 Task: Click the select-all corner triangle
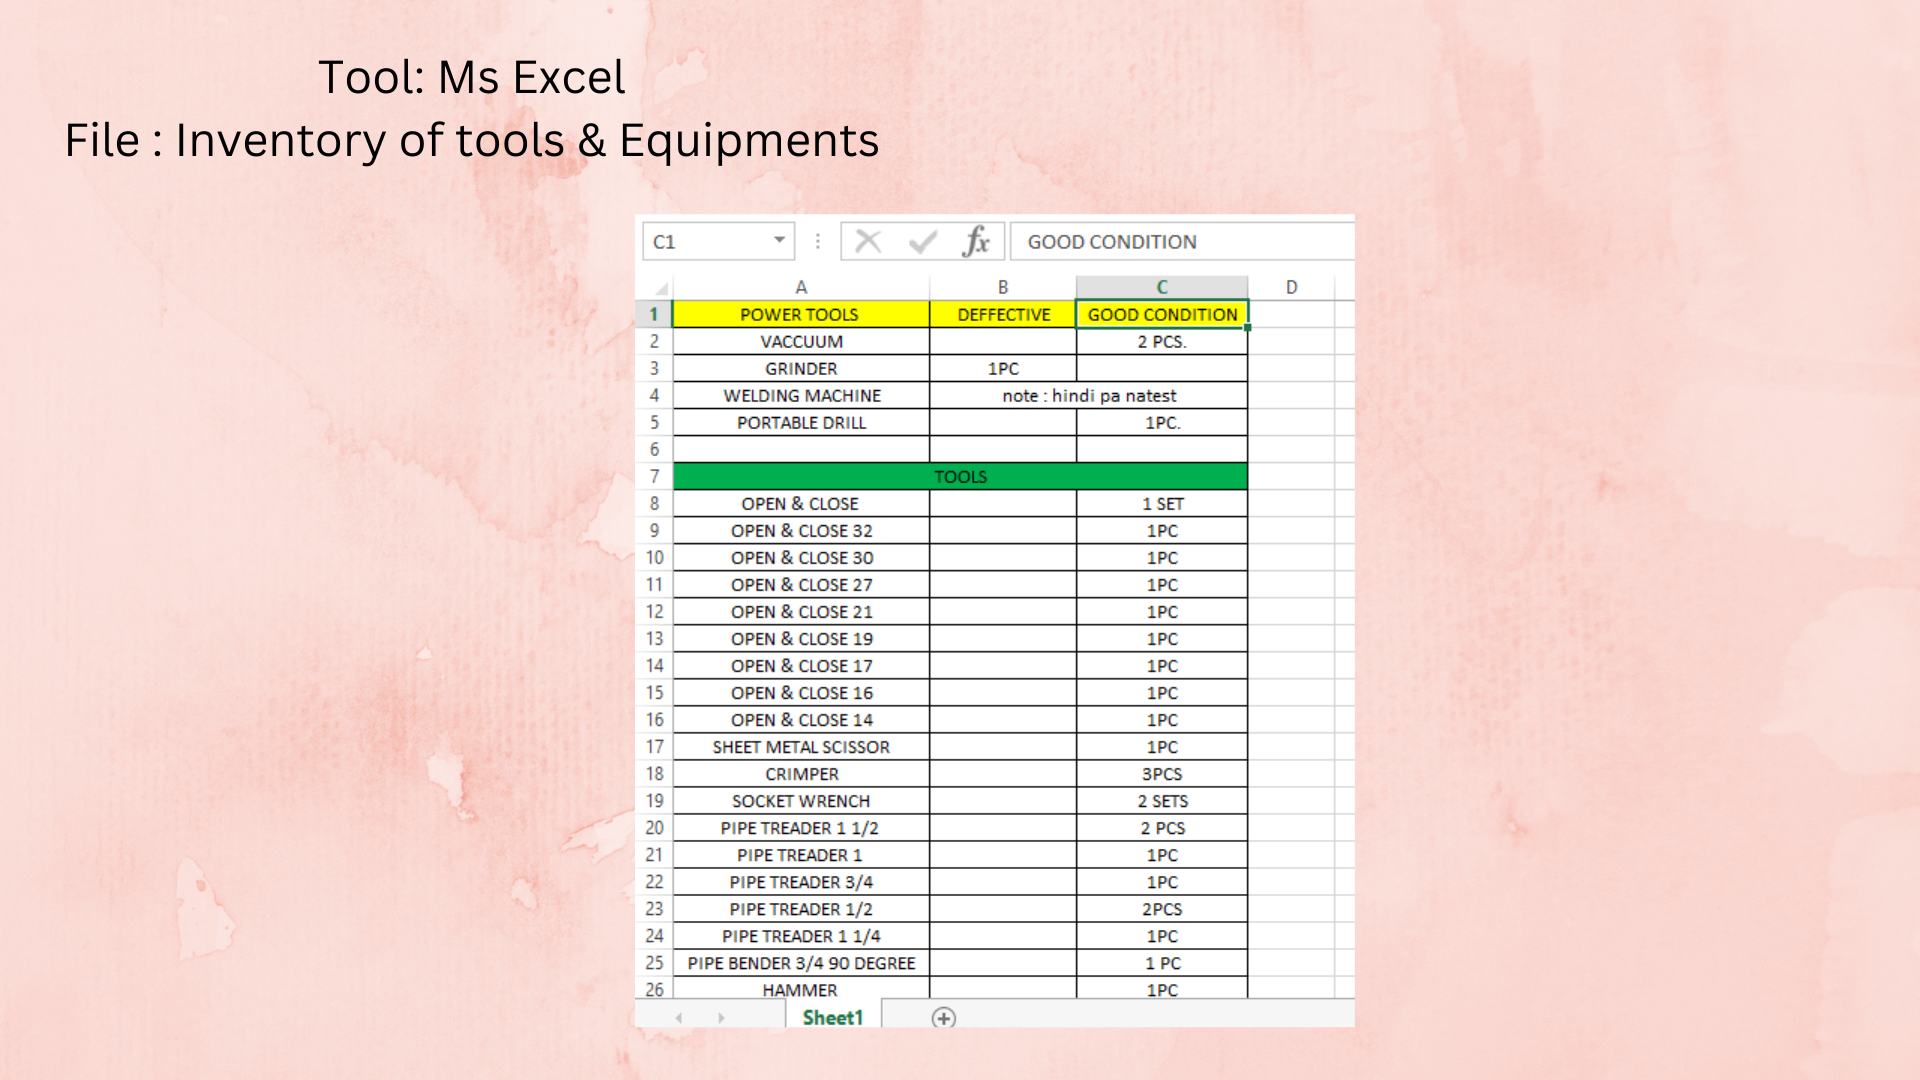point(660,288)
